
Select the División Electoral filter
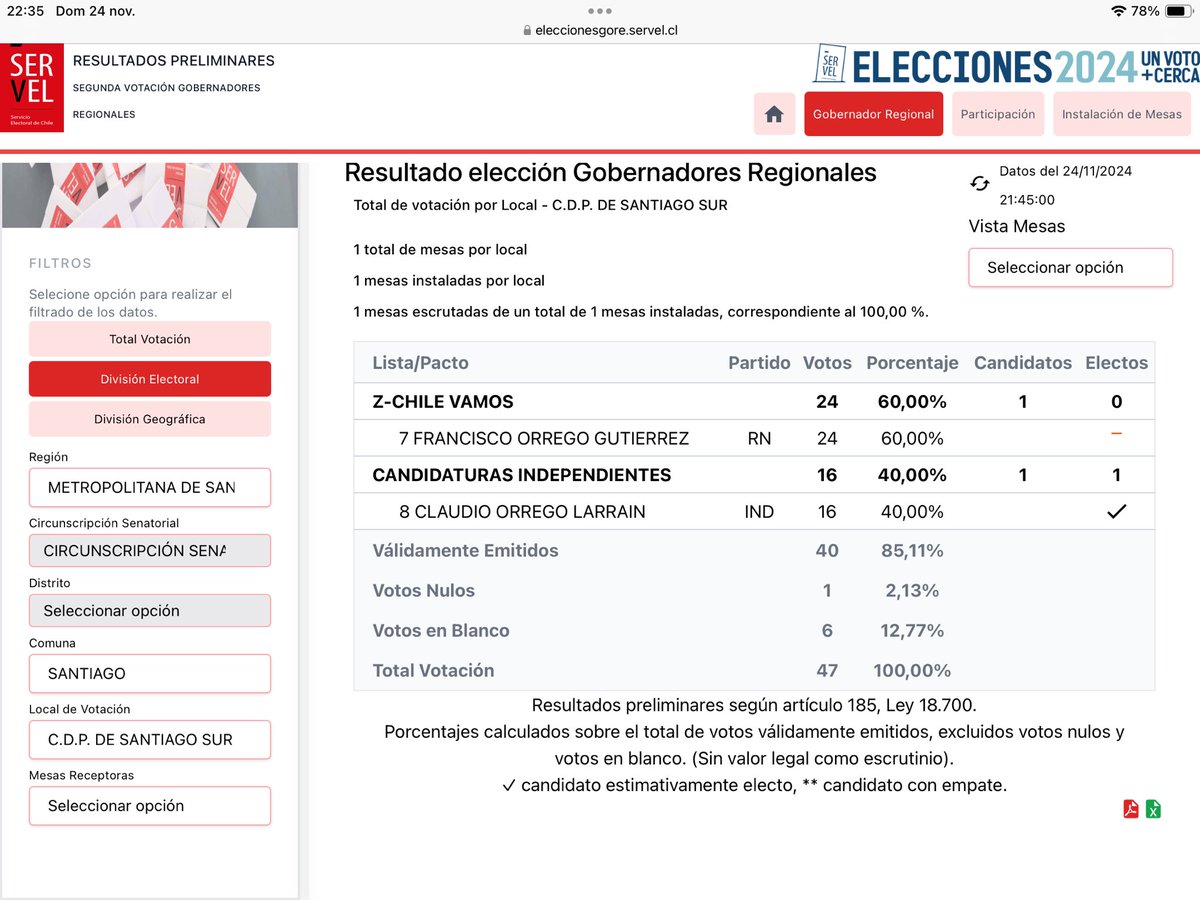point(150,379)
